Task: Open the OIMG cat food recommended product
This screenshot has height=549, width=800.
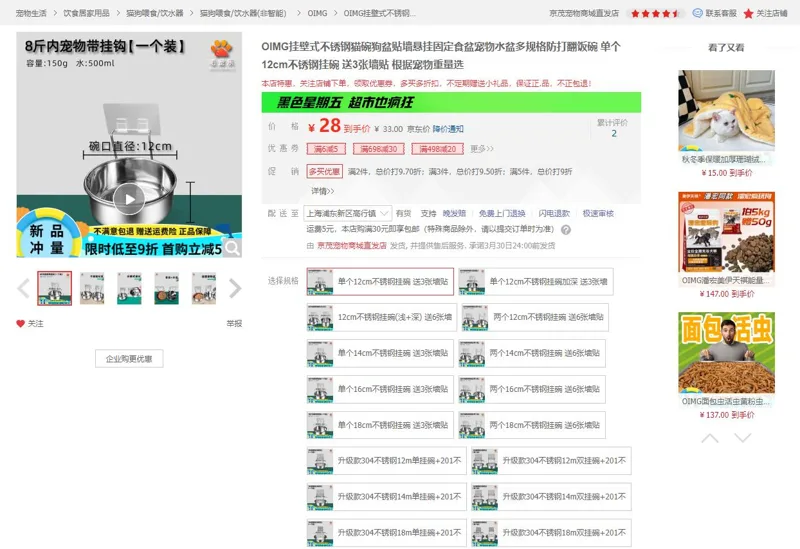Action: [727, 232]
